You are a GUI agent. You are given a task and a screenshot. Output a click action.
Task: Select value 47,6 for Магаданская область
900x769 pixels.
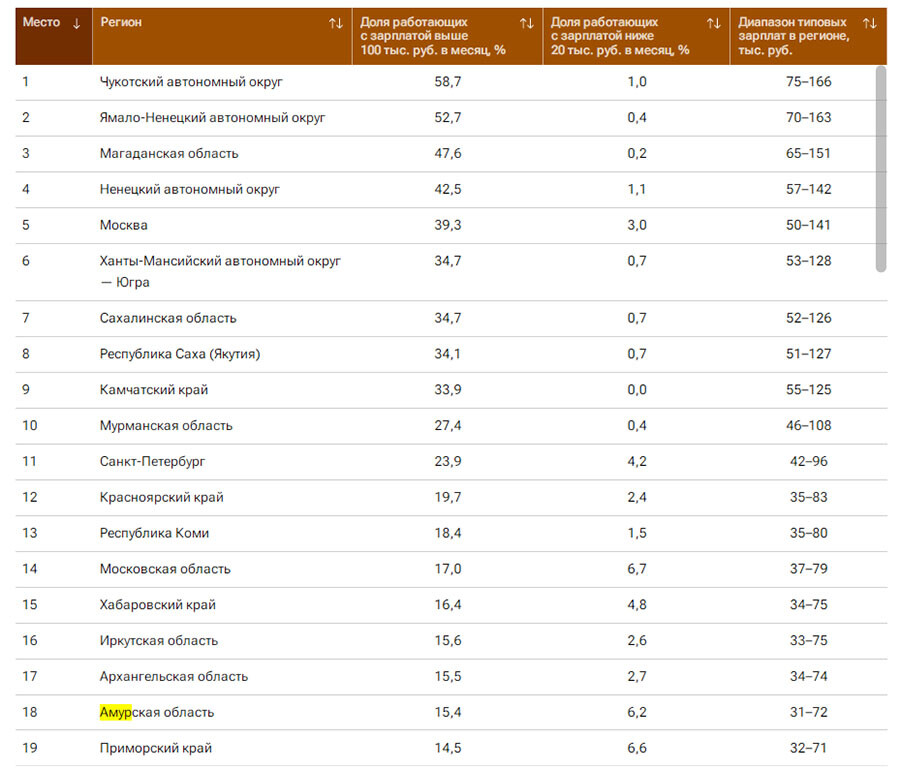[448, 153]
